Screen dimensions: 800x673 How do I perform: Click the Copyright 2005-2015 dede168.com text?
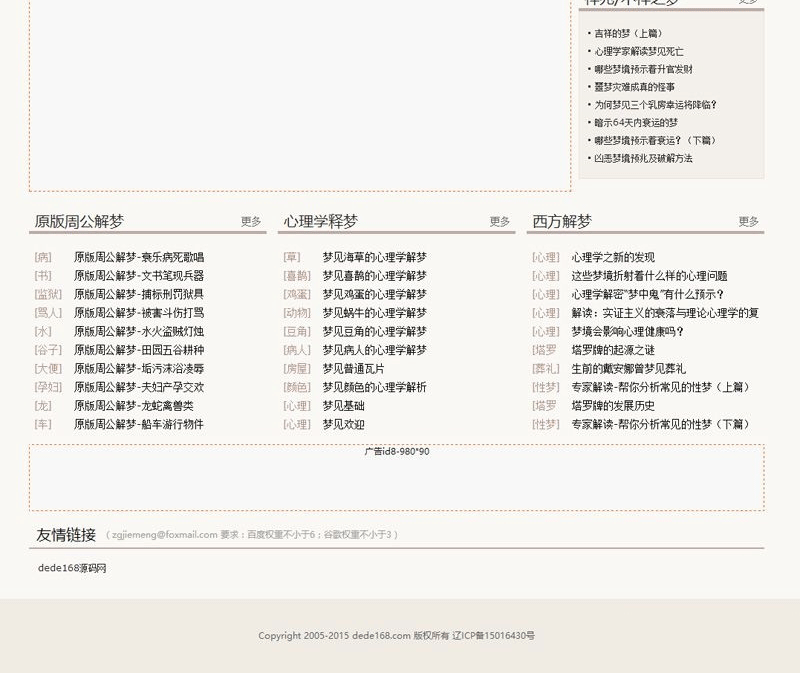point(334,636)
